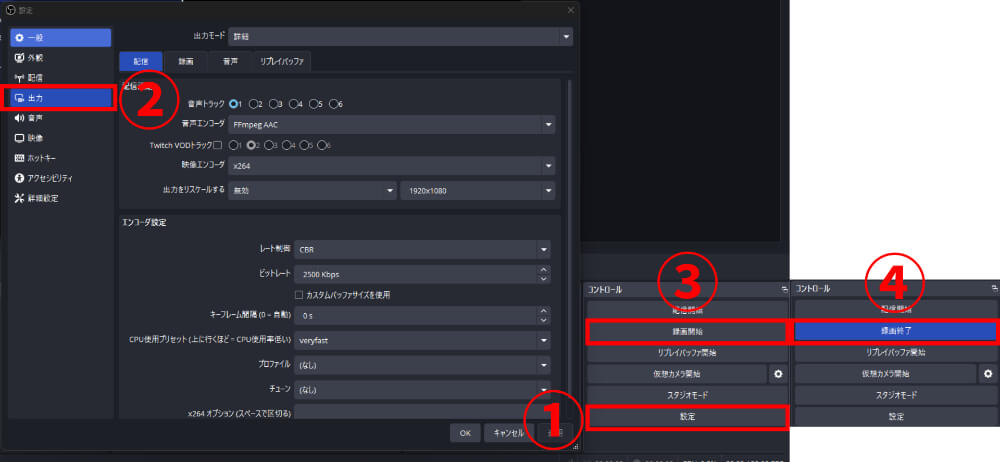Select audio track 5 radio button
The image size is (1000, 462).
(313, 103)
